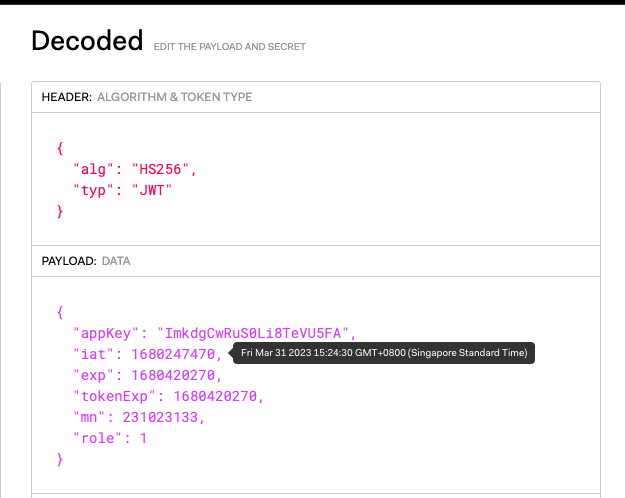Select the Header: Algorithm & Token Type label
This screenshot has height=498, width=625.
click(146, 97)
